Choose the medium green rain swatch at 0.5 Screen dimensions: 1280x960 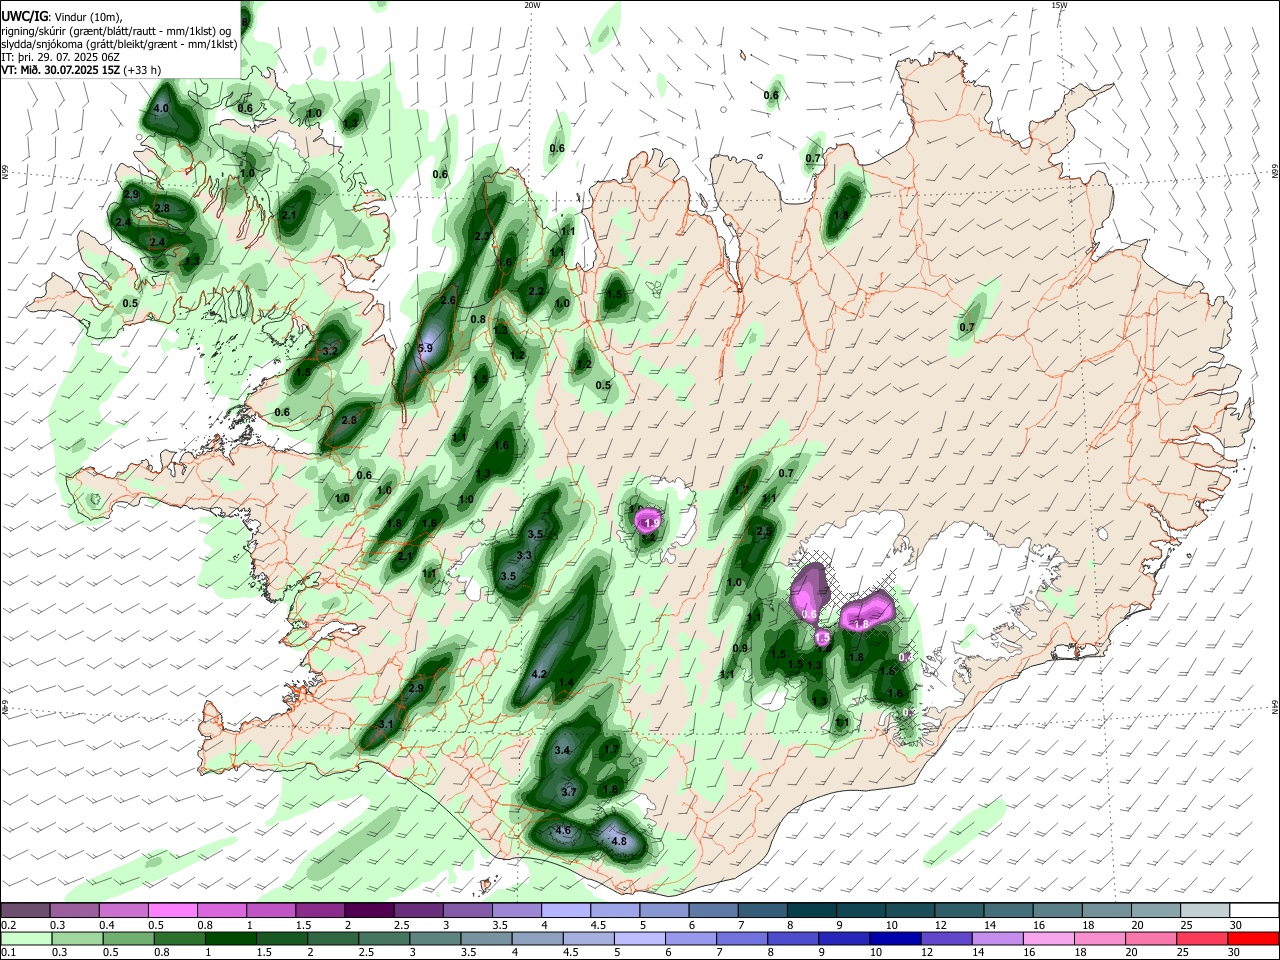click(x=128, y=938)
